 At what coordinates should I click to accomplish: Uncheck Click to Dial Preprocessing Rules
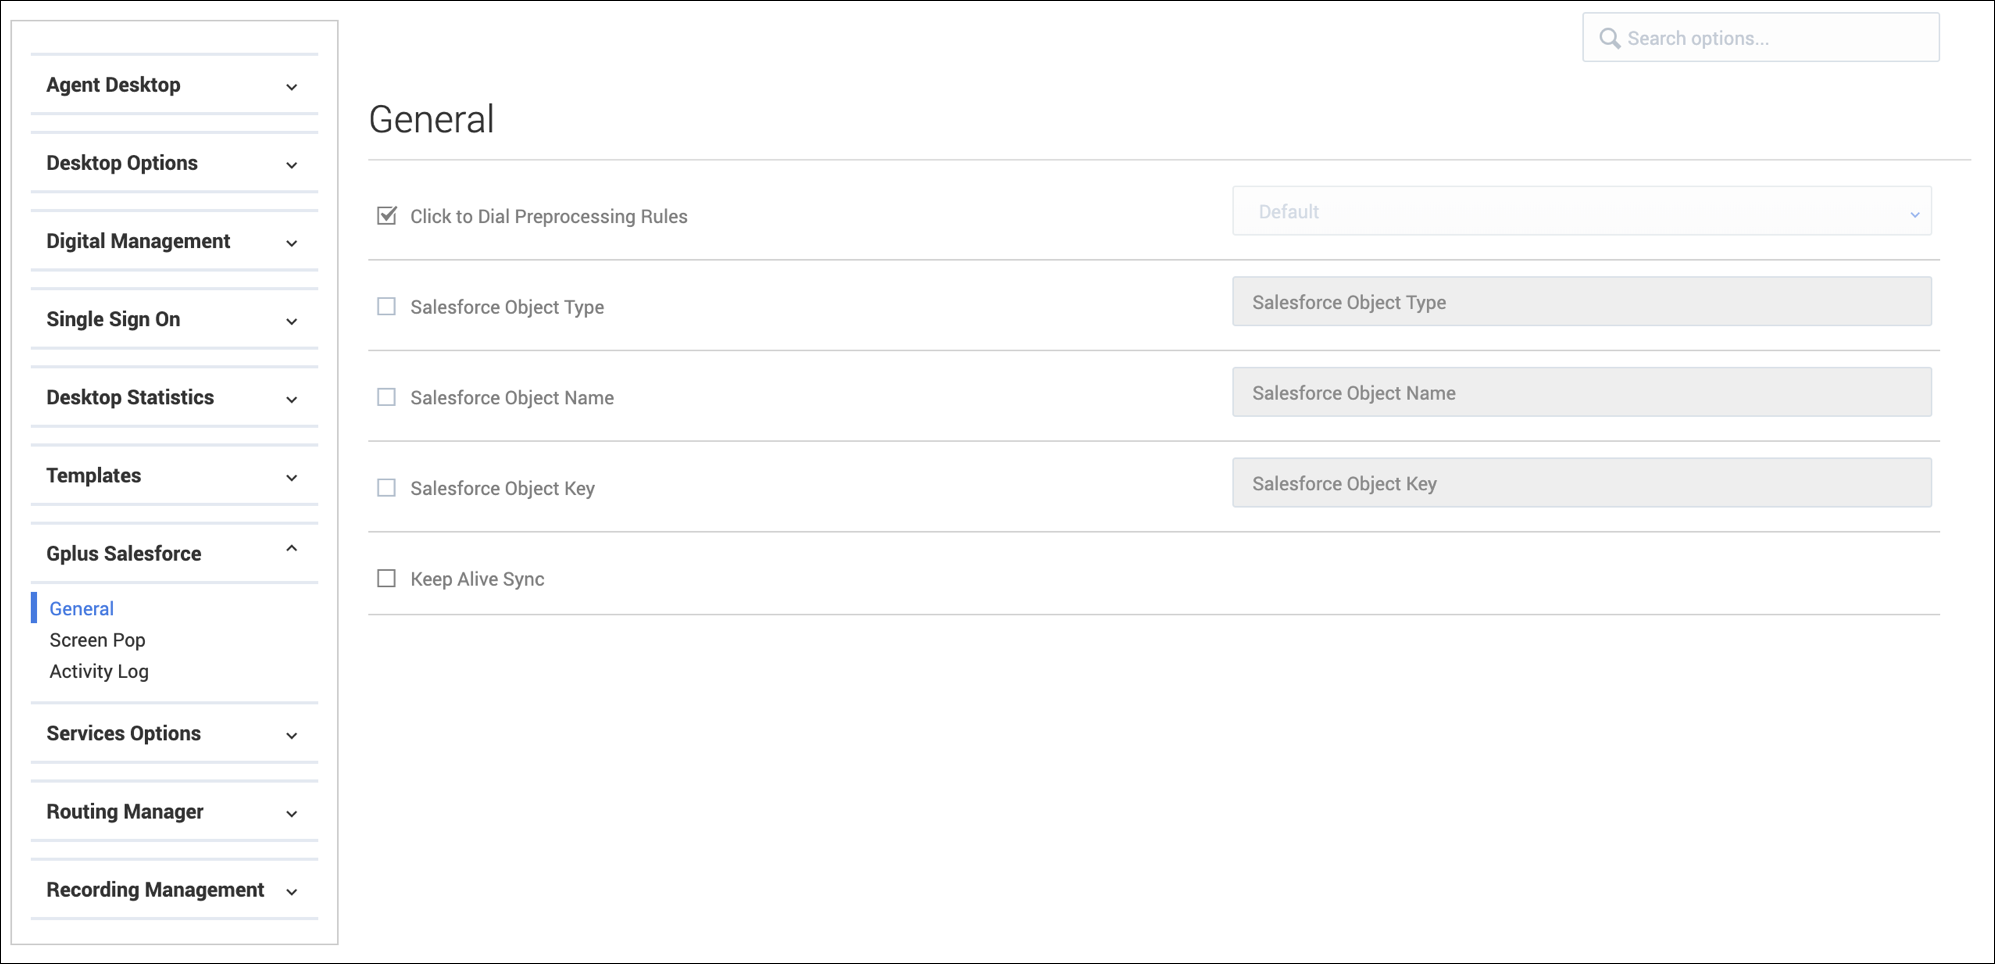pyautogui.click(x=387, y=216)
